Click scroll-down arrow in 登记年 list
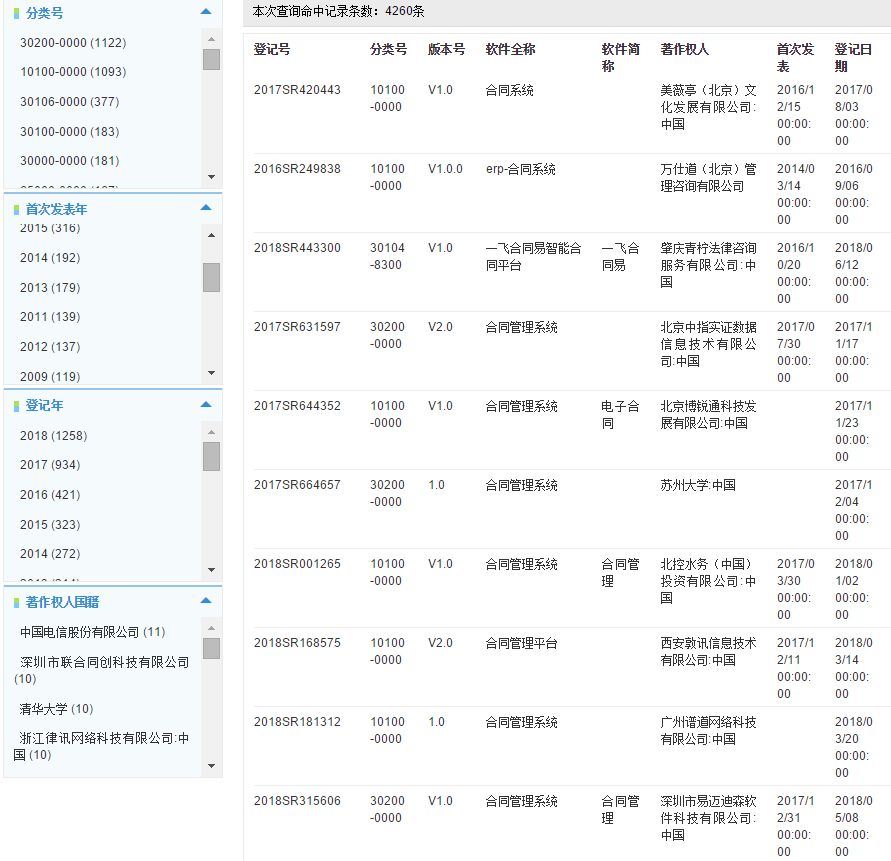891x861 pixels. (211, 569)
